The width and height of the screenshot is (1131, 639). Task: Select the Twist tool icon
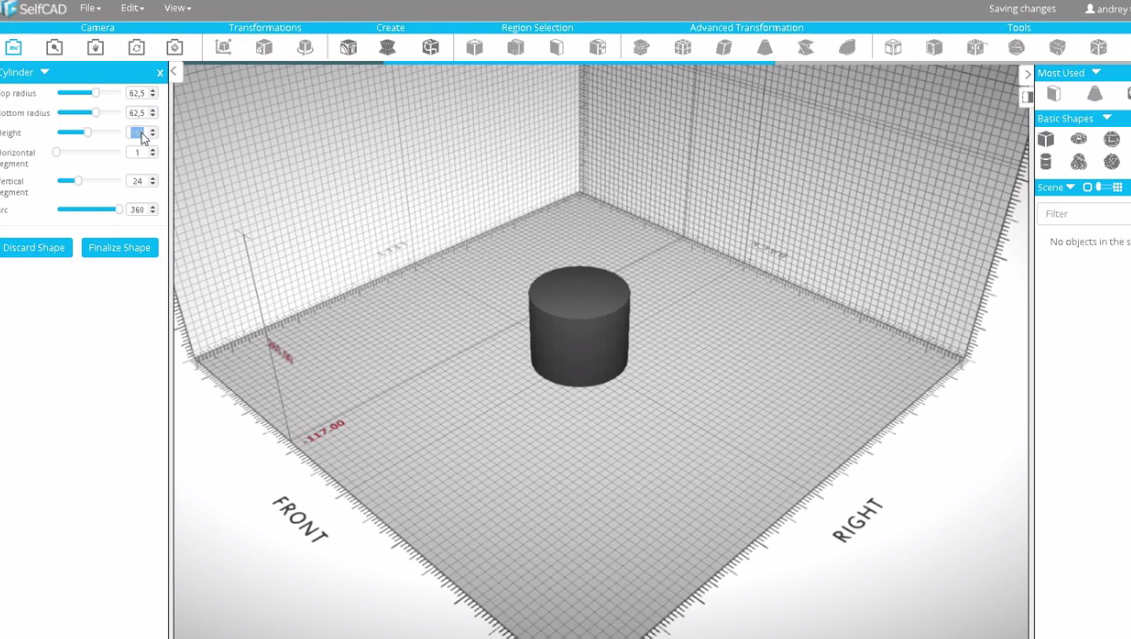(806, 48)
